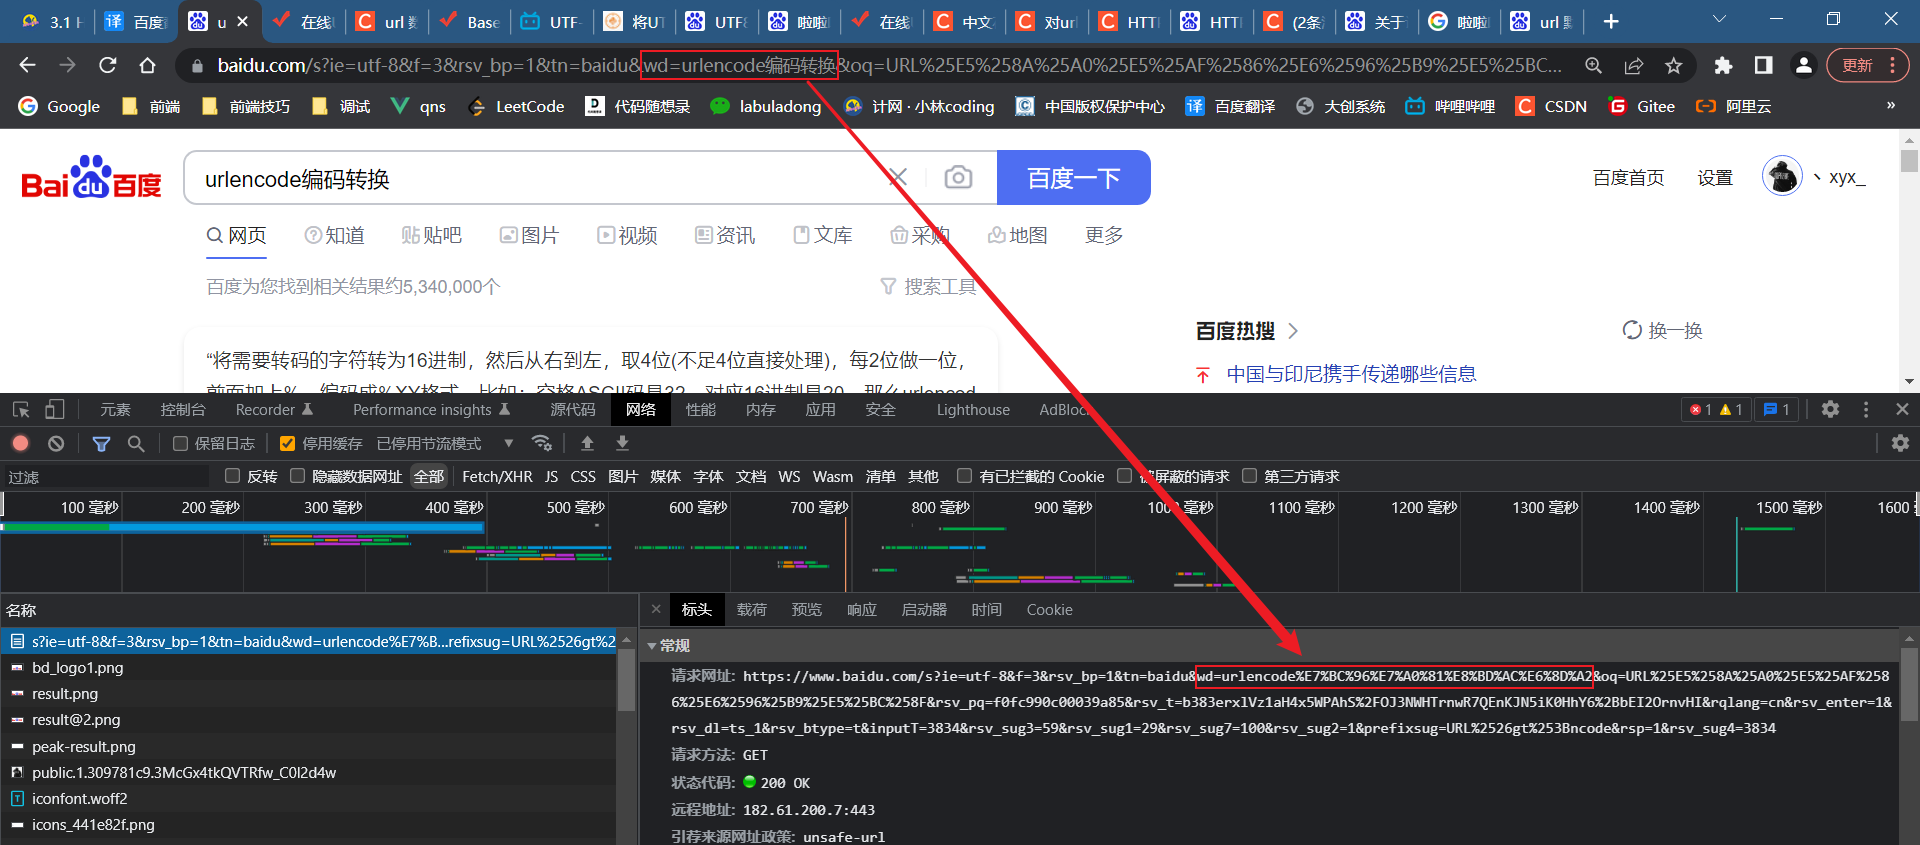The height and width of the screenshot is (845, 1920).
Task: Open DevTools more options menu
Action: click(x=1866, y=409)
